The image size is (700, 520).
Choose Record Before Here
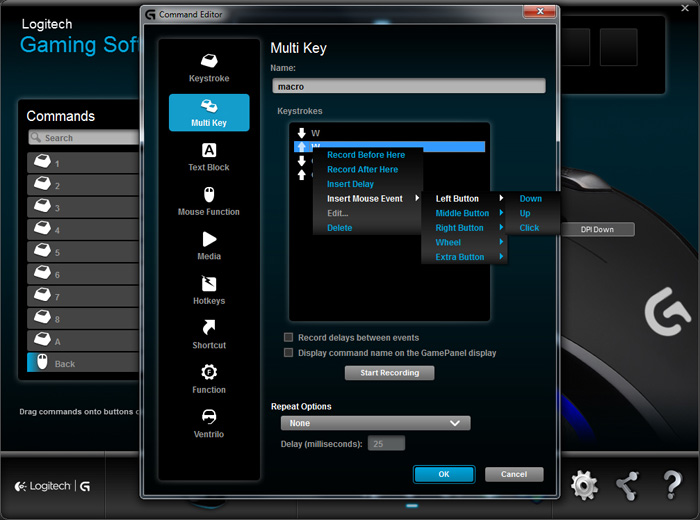click(x=366, y=155)
